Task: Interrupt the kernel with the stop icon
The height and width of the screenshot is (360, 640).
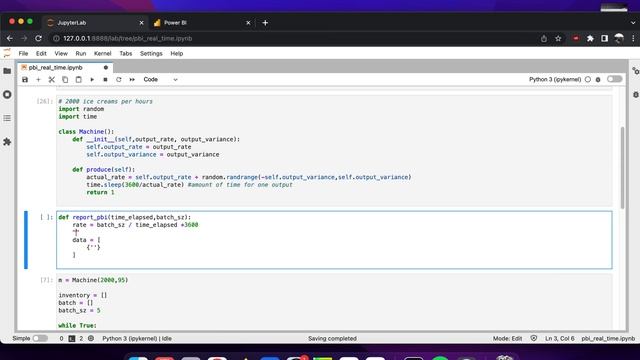Action: tap(105, 80)
